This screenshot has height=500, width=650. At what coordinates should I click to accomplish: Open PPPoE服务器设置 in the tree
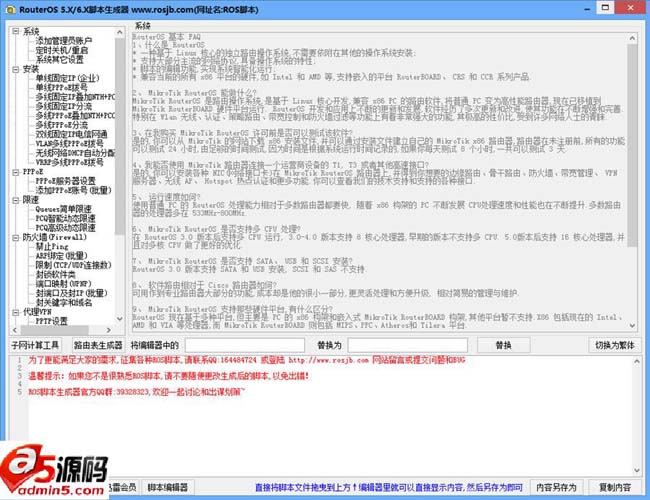tap(65, 181)
